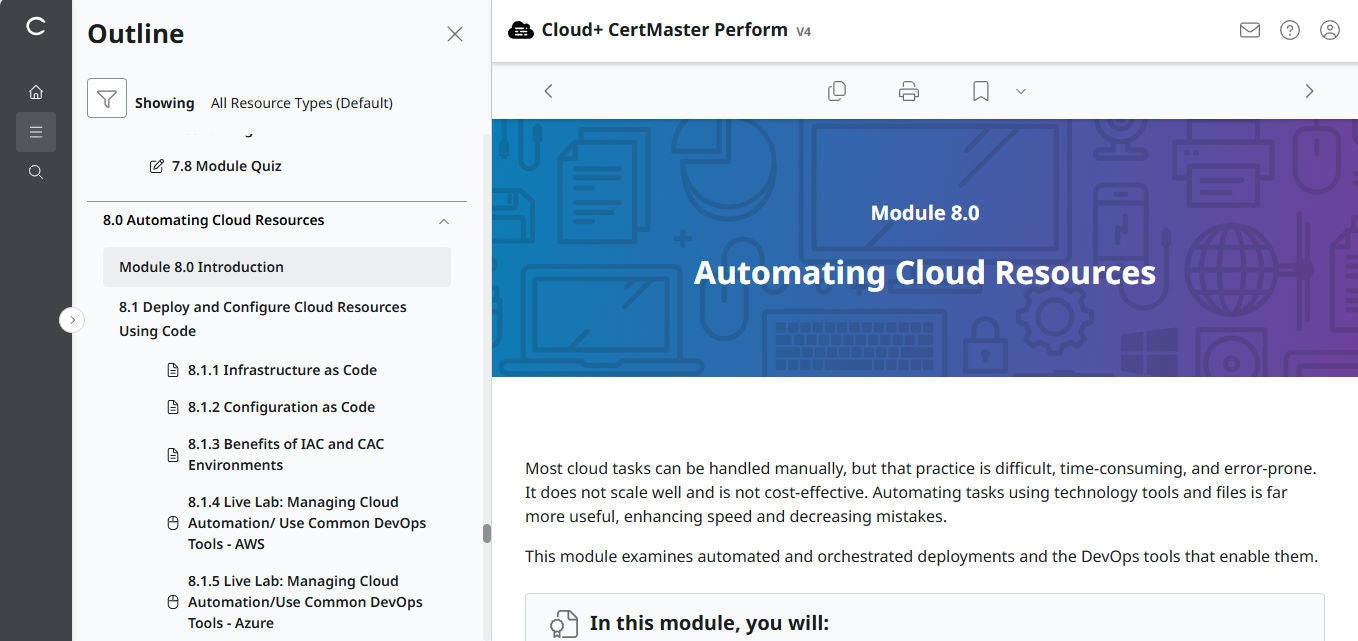Click the CertMaster cloud logo in the header
This screenshot has height=641, width=1358.
(521, 30)
